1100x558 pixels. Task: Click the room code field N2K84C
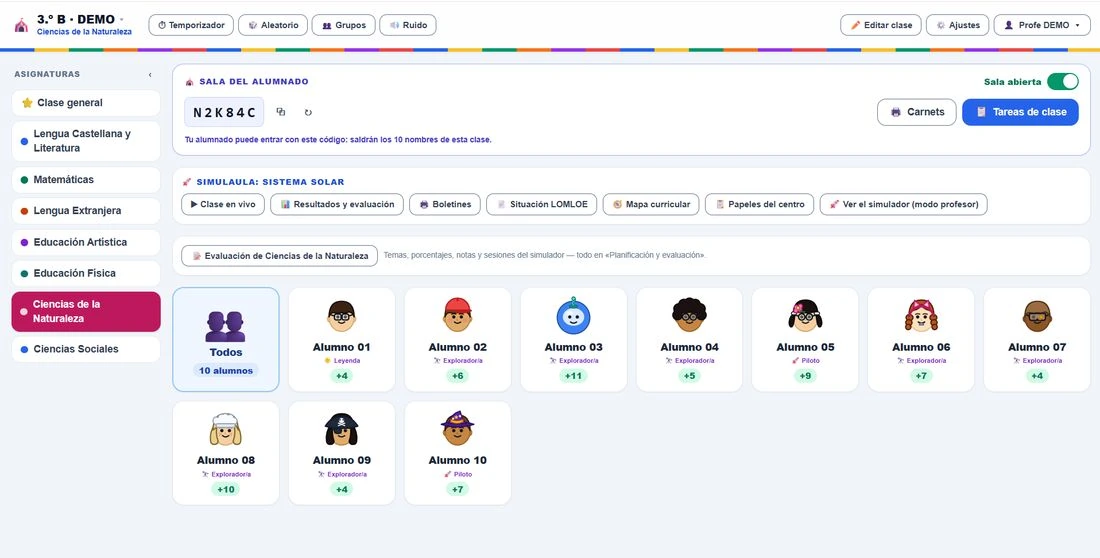224,112
